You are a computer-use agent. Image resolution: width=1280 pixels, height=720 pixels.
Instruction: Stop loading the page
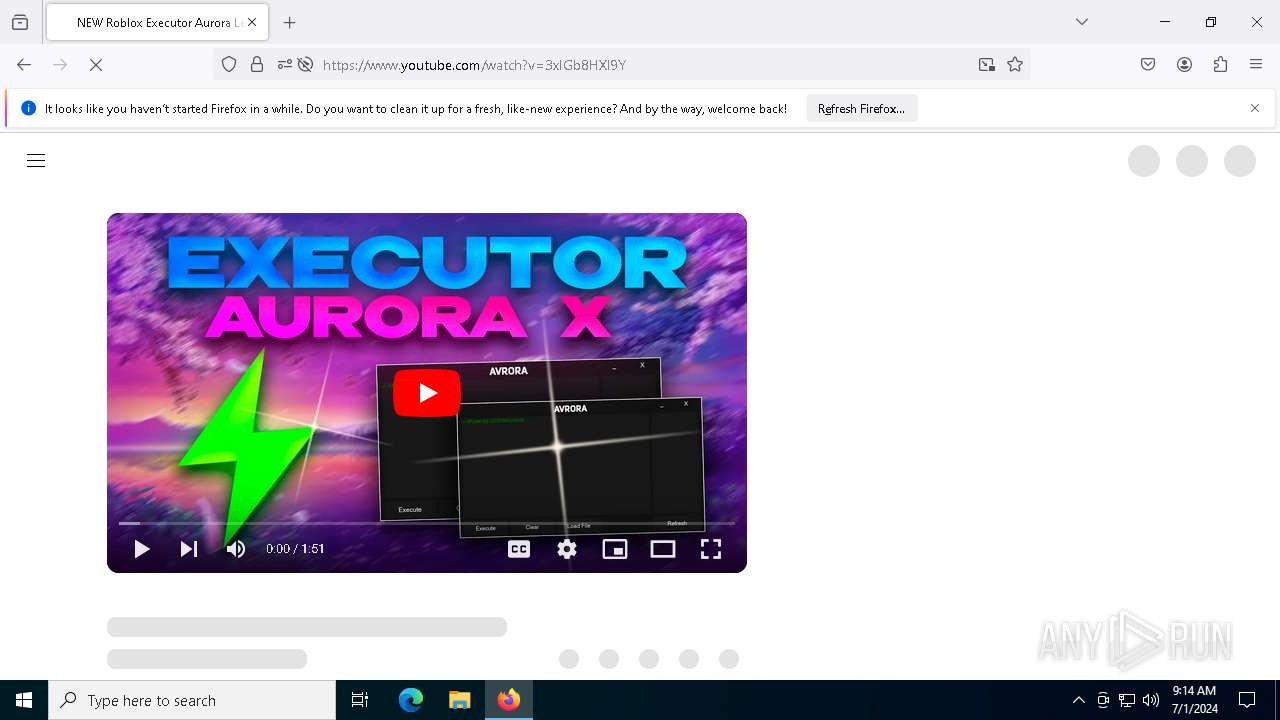[96, 65]
